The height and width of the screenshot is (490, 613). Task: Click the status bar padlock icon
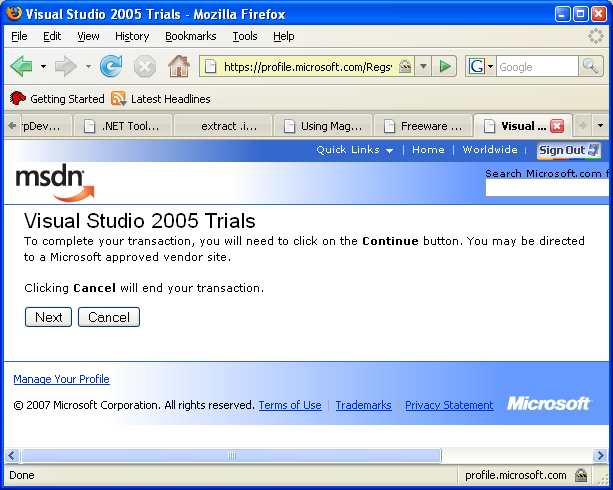[x=581, y=475]
